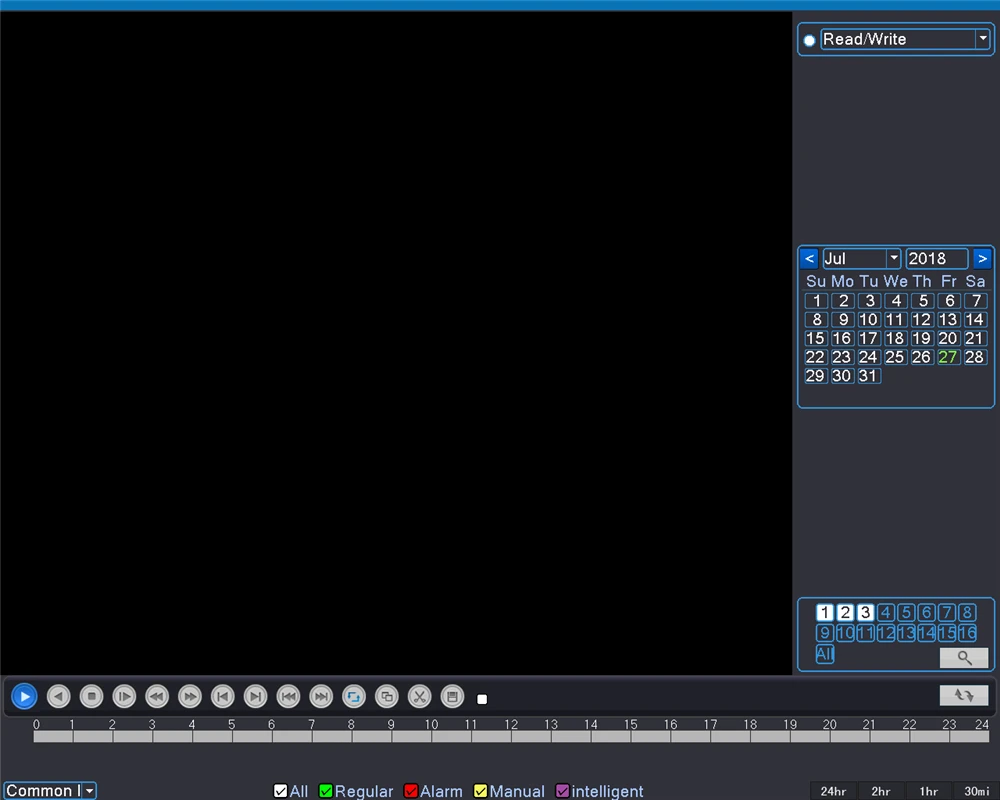Toggle the Manual record checkbox
Image resolution: width=1000 pixels, height=800 pixels.
point(480,791)
